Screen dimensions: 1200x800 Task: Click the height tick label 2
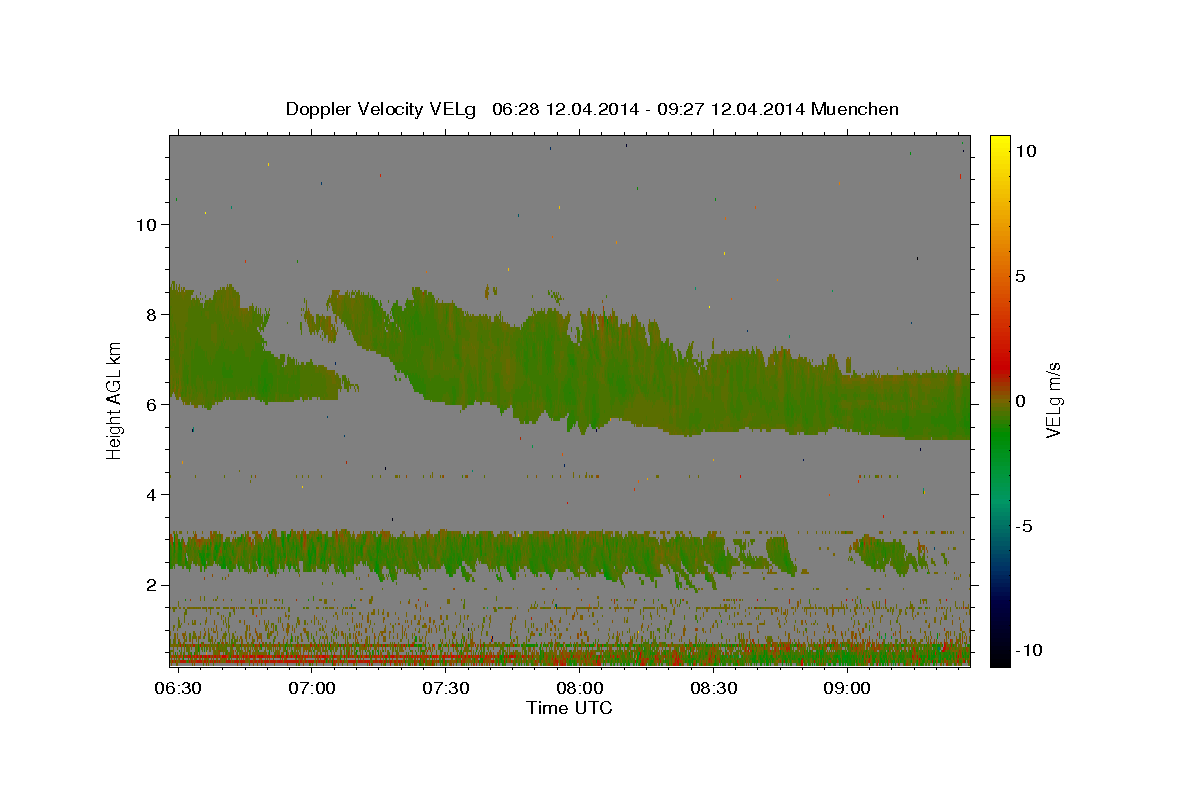coord(153,585)
